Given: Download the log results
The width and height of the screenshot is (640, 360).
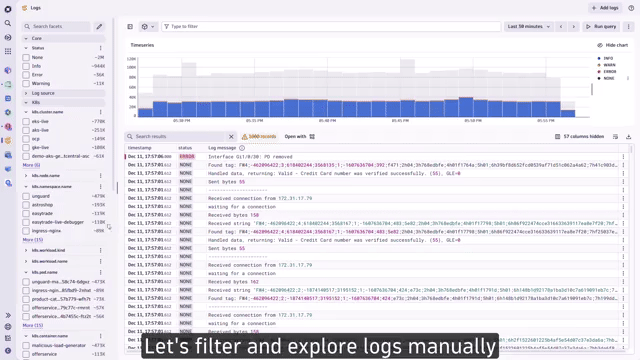Looking at the screenshot, I should tap(629, 137).
